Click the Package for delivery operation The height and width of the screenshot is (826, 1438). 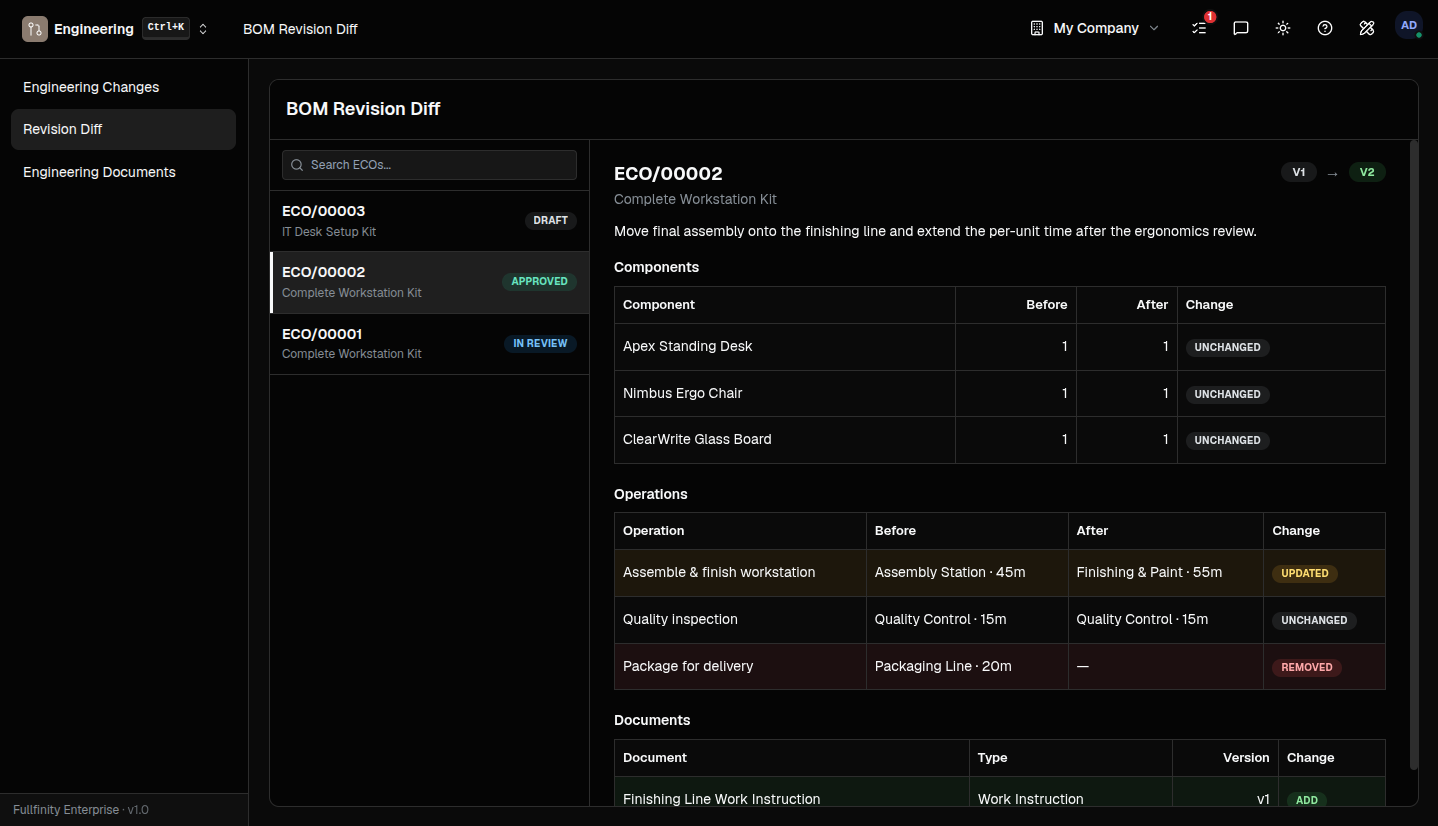pyautogui.click(x=1000, y=666)
